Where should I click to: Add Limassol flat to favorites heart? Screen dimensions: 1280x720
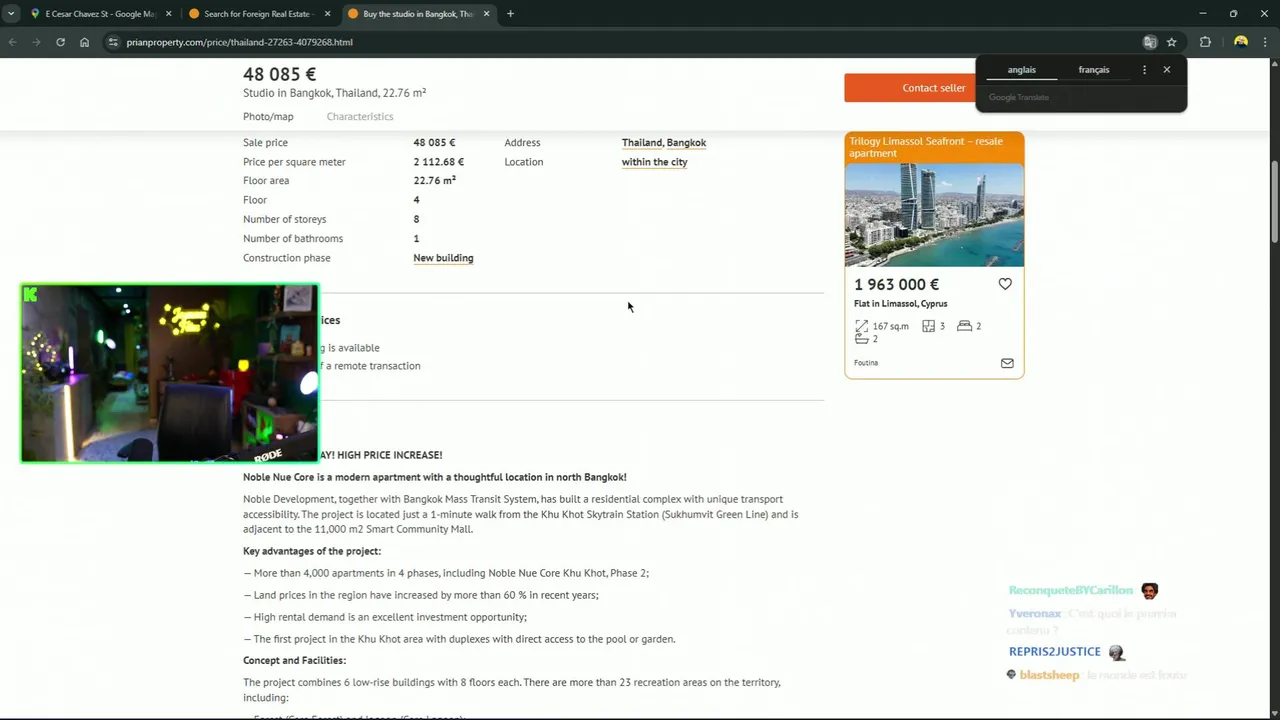1005,284
